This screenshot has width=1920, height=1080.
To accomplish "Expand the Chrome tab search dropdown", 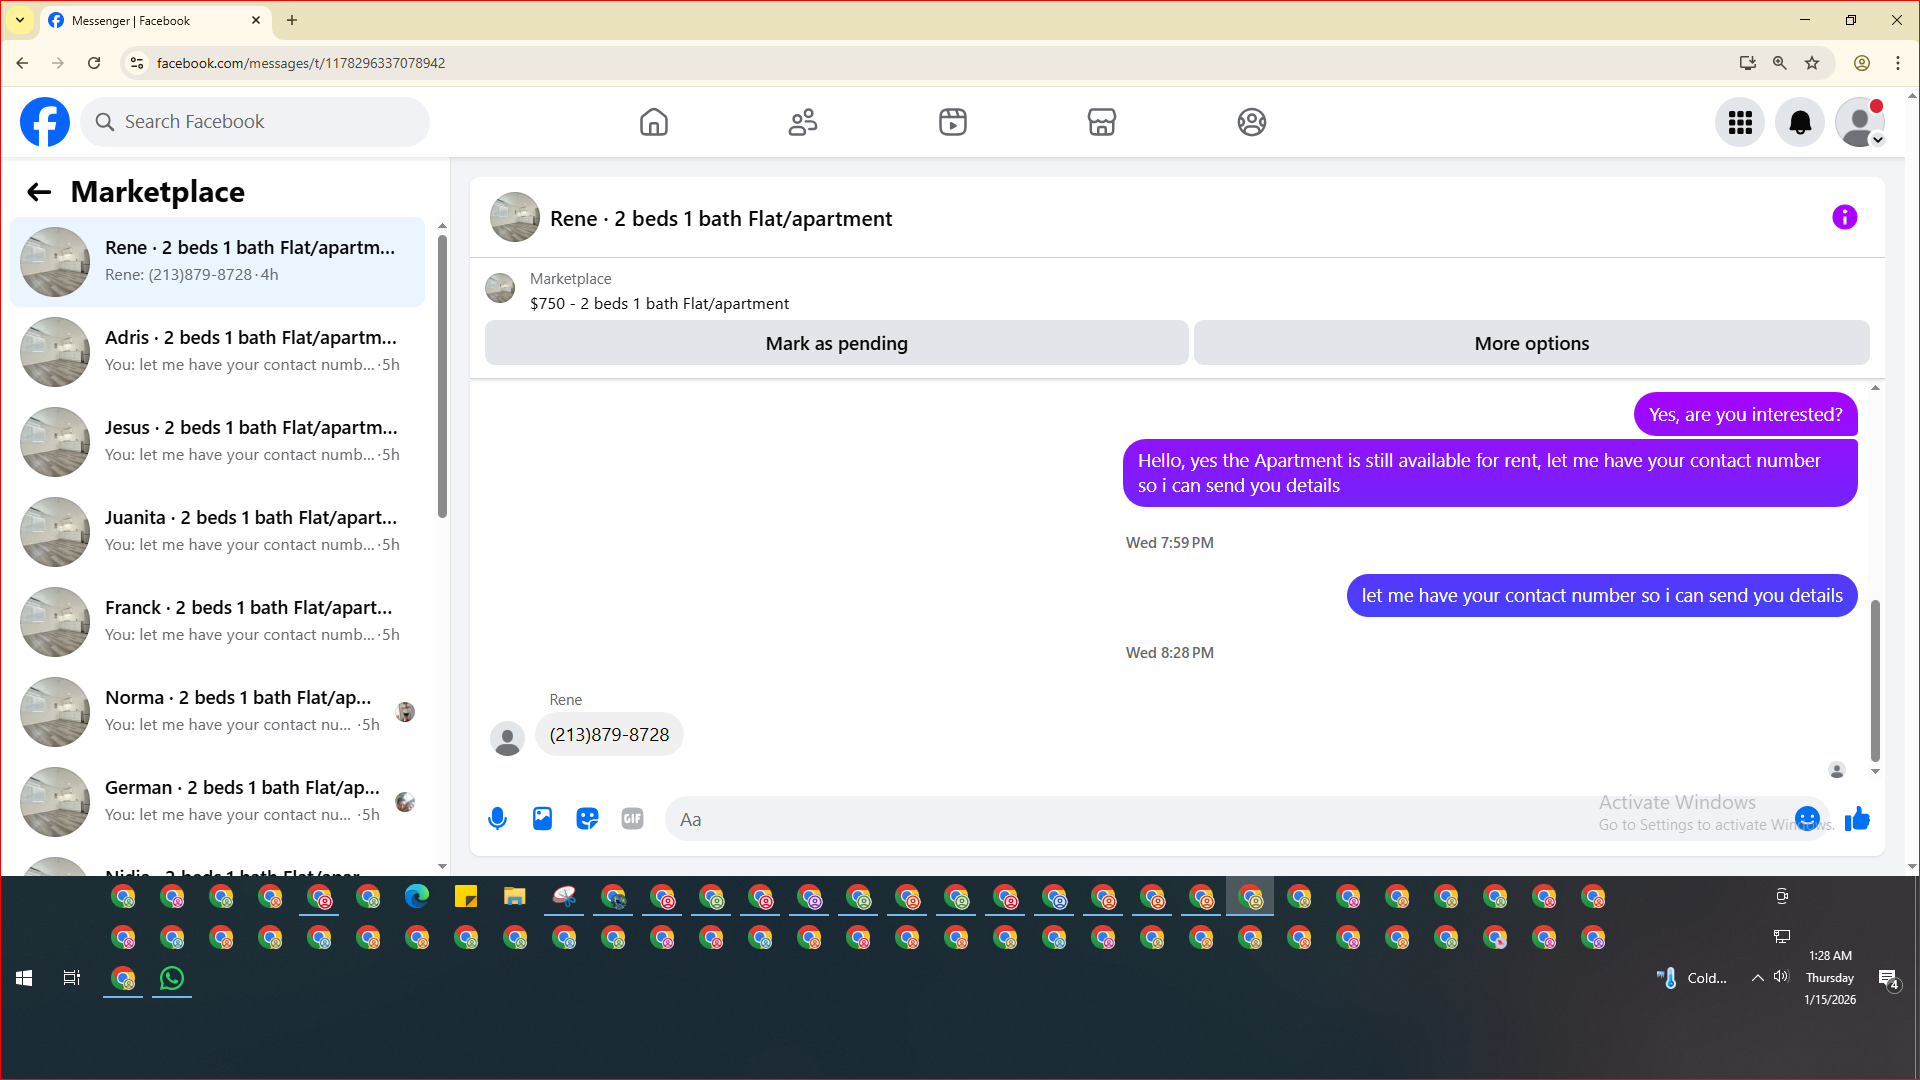I will pos(20,20).
